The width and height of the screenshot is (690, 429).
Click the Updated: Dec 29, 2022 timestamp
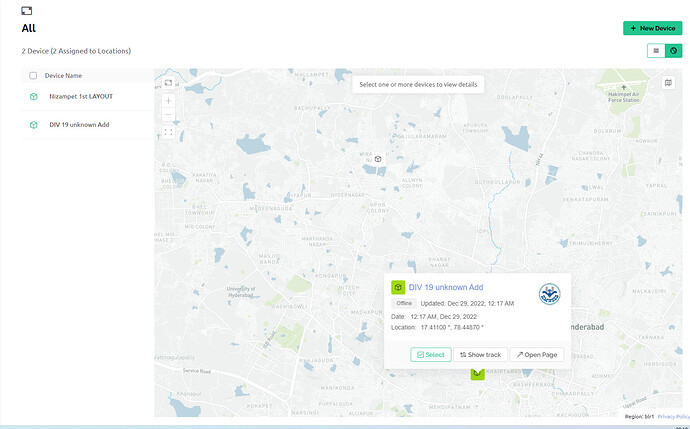tap(467, 303)
